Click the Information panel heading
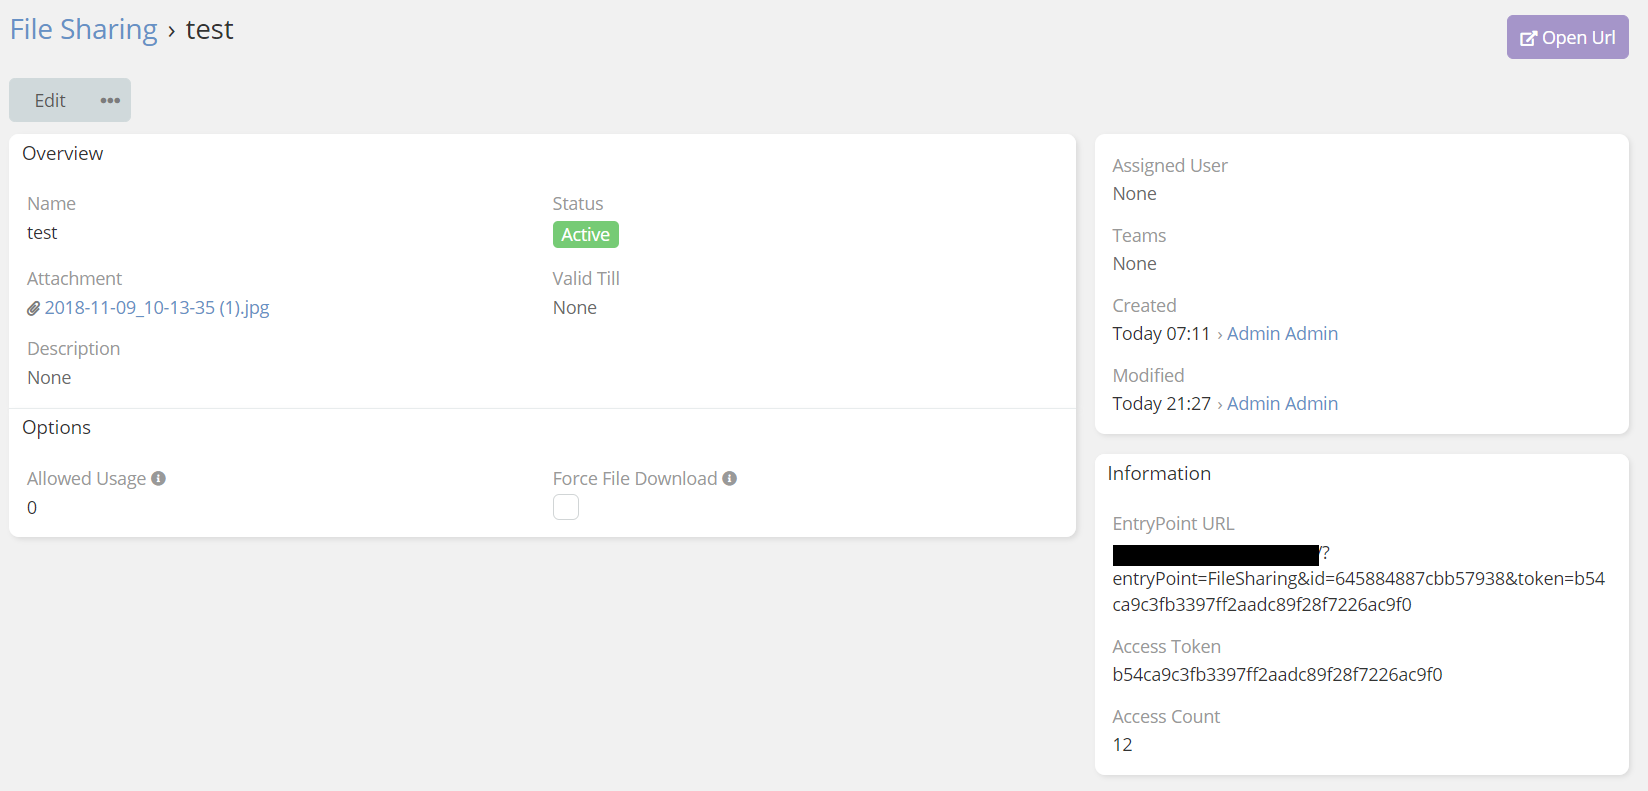Image resolution: width=1648 pixels, height=791 pixels. coord(1159,474)
